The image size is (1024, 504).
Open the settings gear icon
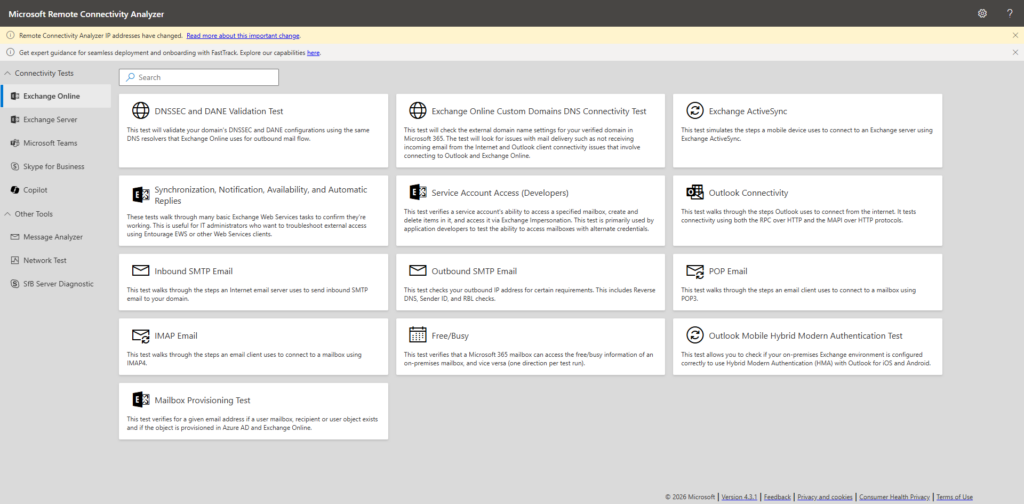[982, 13]
